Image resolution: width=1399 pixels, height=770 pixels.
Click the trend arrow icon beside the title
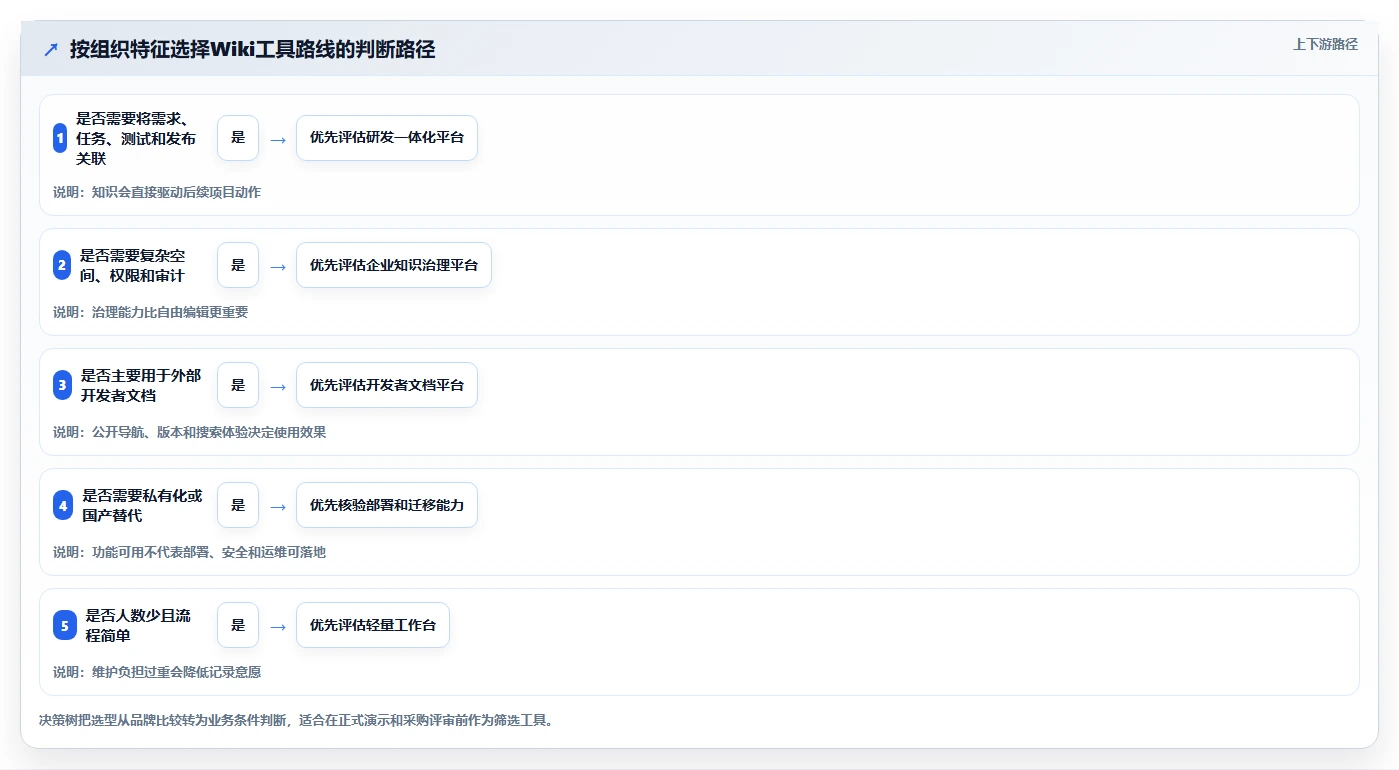[x=51, y=50]
